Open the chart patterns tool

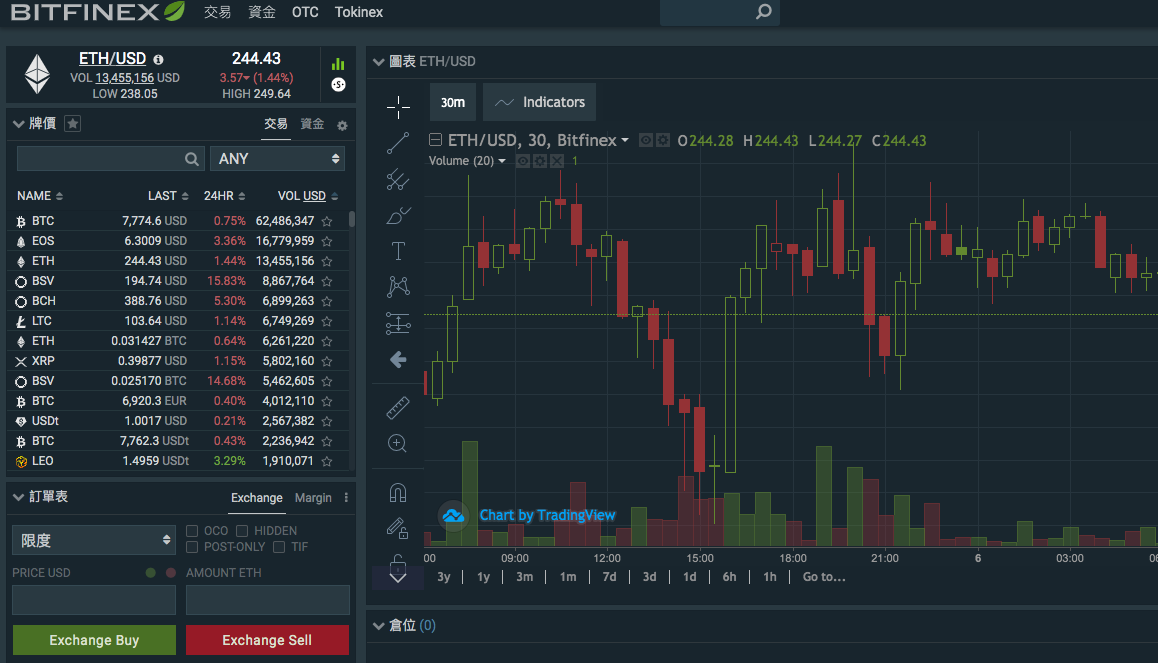(398, 286)
